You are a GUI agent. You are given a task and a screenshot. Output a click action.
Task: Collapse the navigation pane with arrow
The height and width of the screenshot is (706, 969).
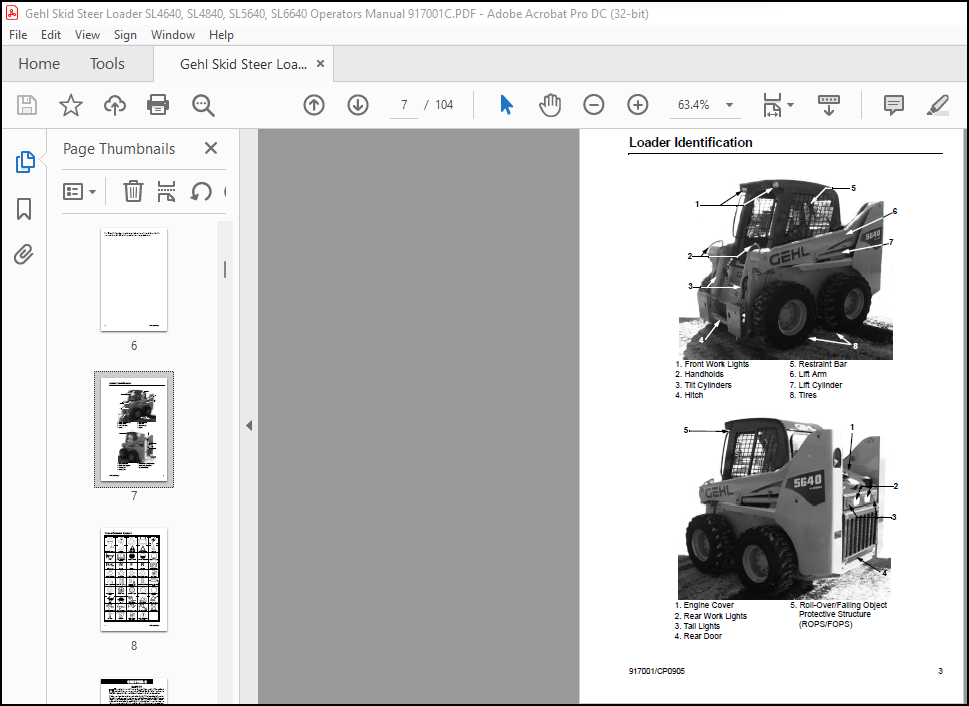pyautogui.click(x=249, y=425)
